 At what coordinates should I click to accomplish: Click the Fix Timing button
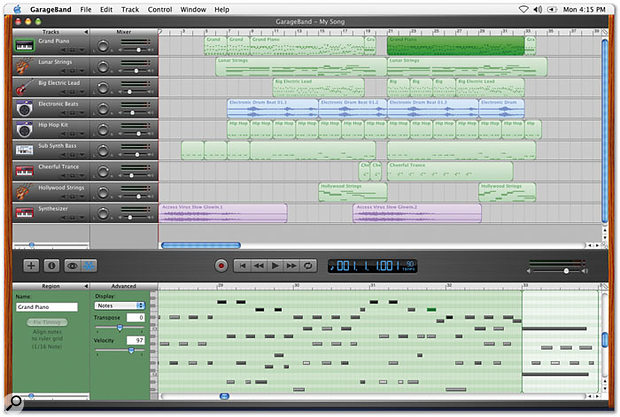47,322
